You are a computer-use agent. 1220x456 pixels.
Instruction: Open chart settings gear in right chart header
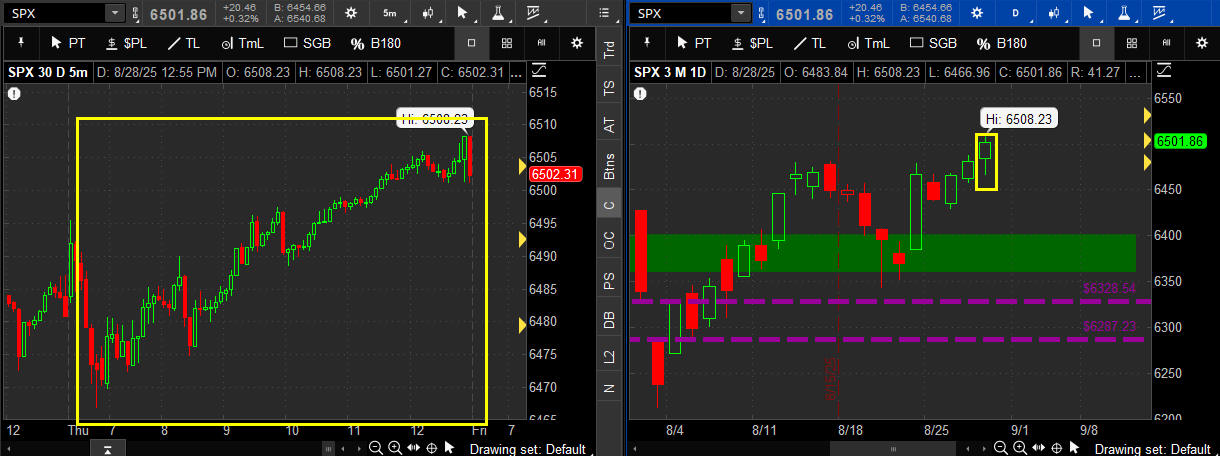click(975, 13)
